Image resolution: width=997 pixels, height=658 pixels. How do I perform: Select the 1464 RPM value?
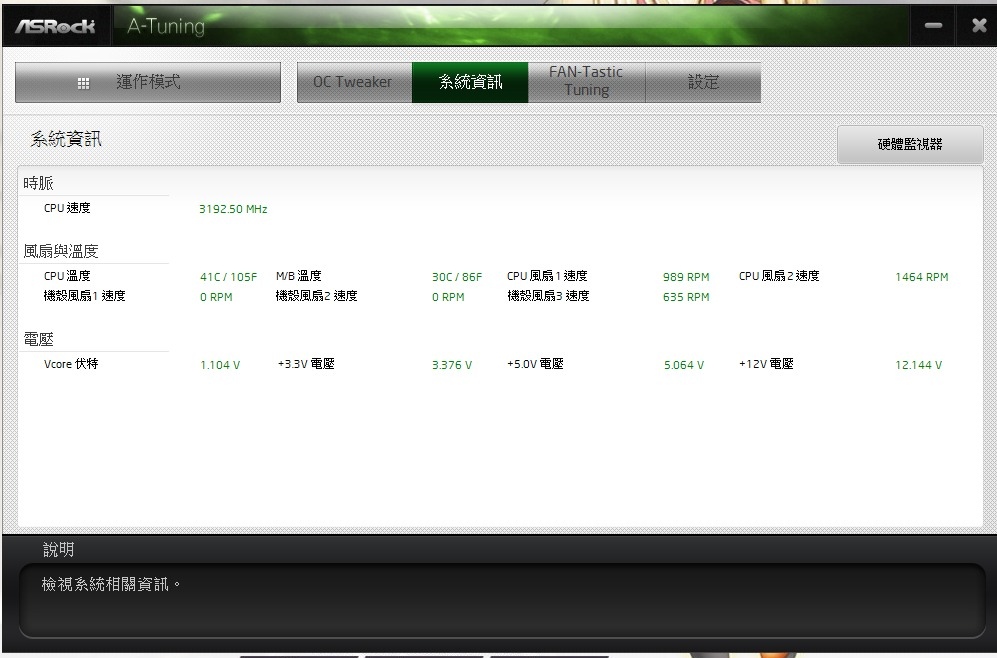(921, 277)
